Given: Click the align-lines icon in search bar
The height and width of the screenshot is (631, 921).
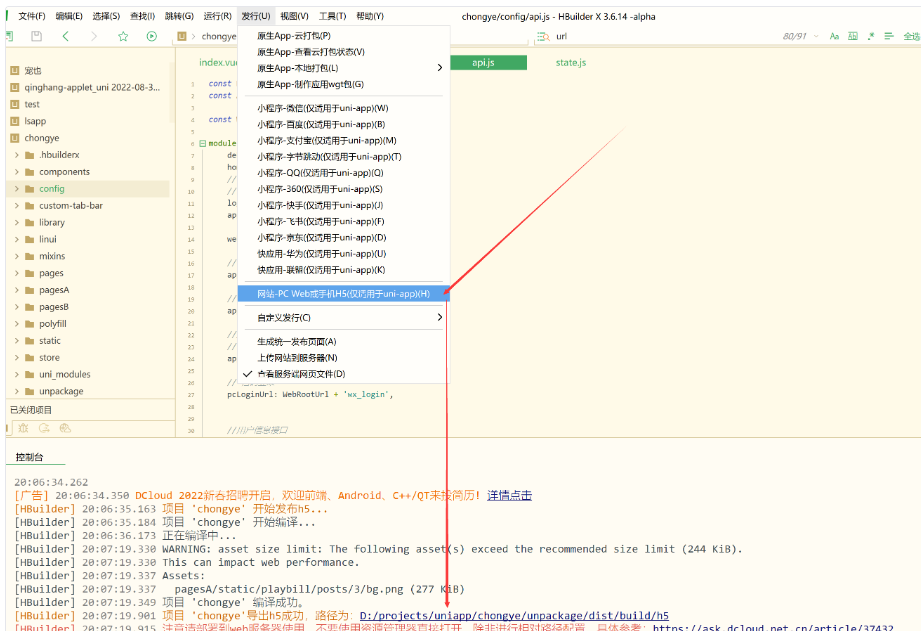Looking at the screenshot, I should pyautogui.click(x=889, y=36).
